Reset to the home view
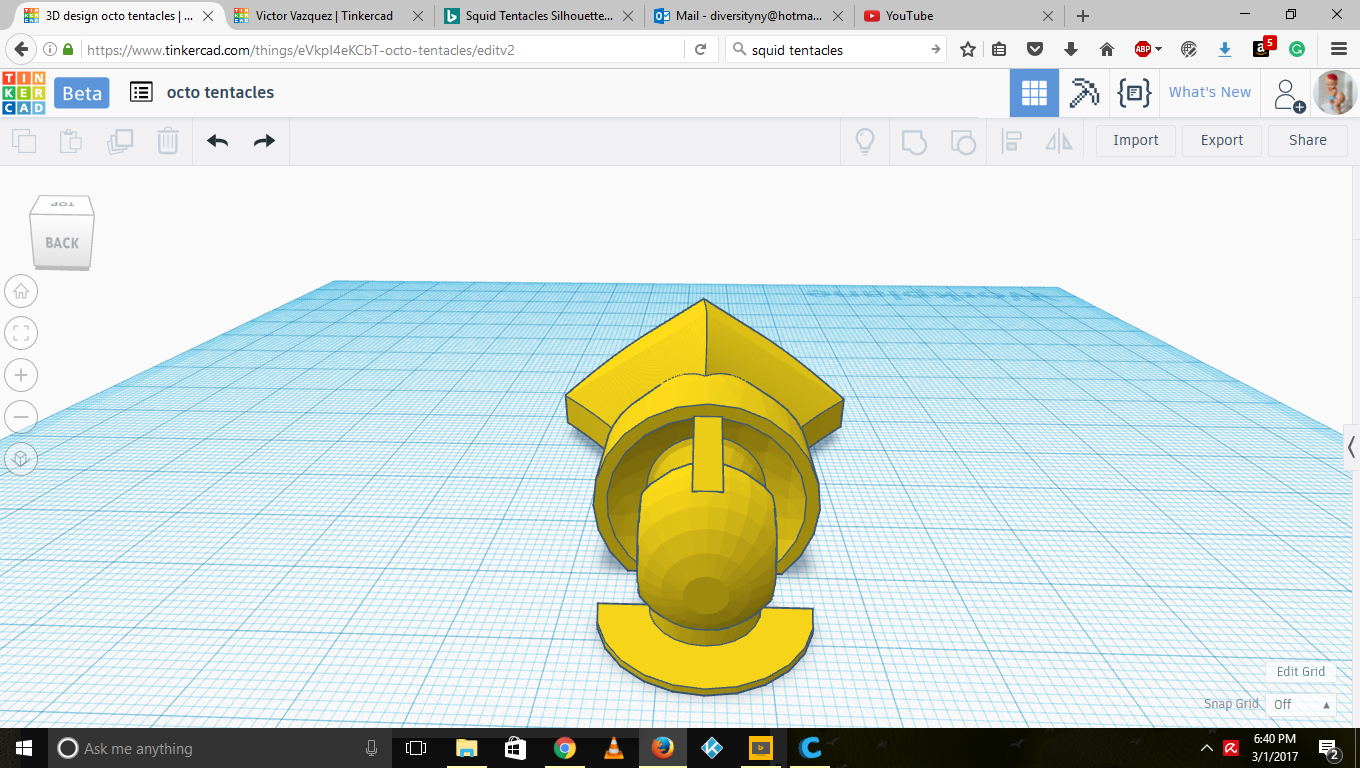1360x768 pixels. point(21,291)
